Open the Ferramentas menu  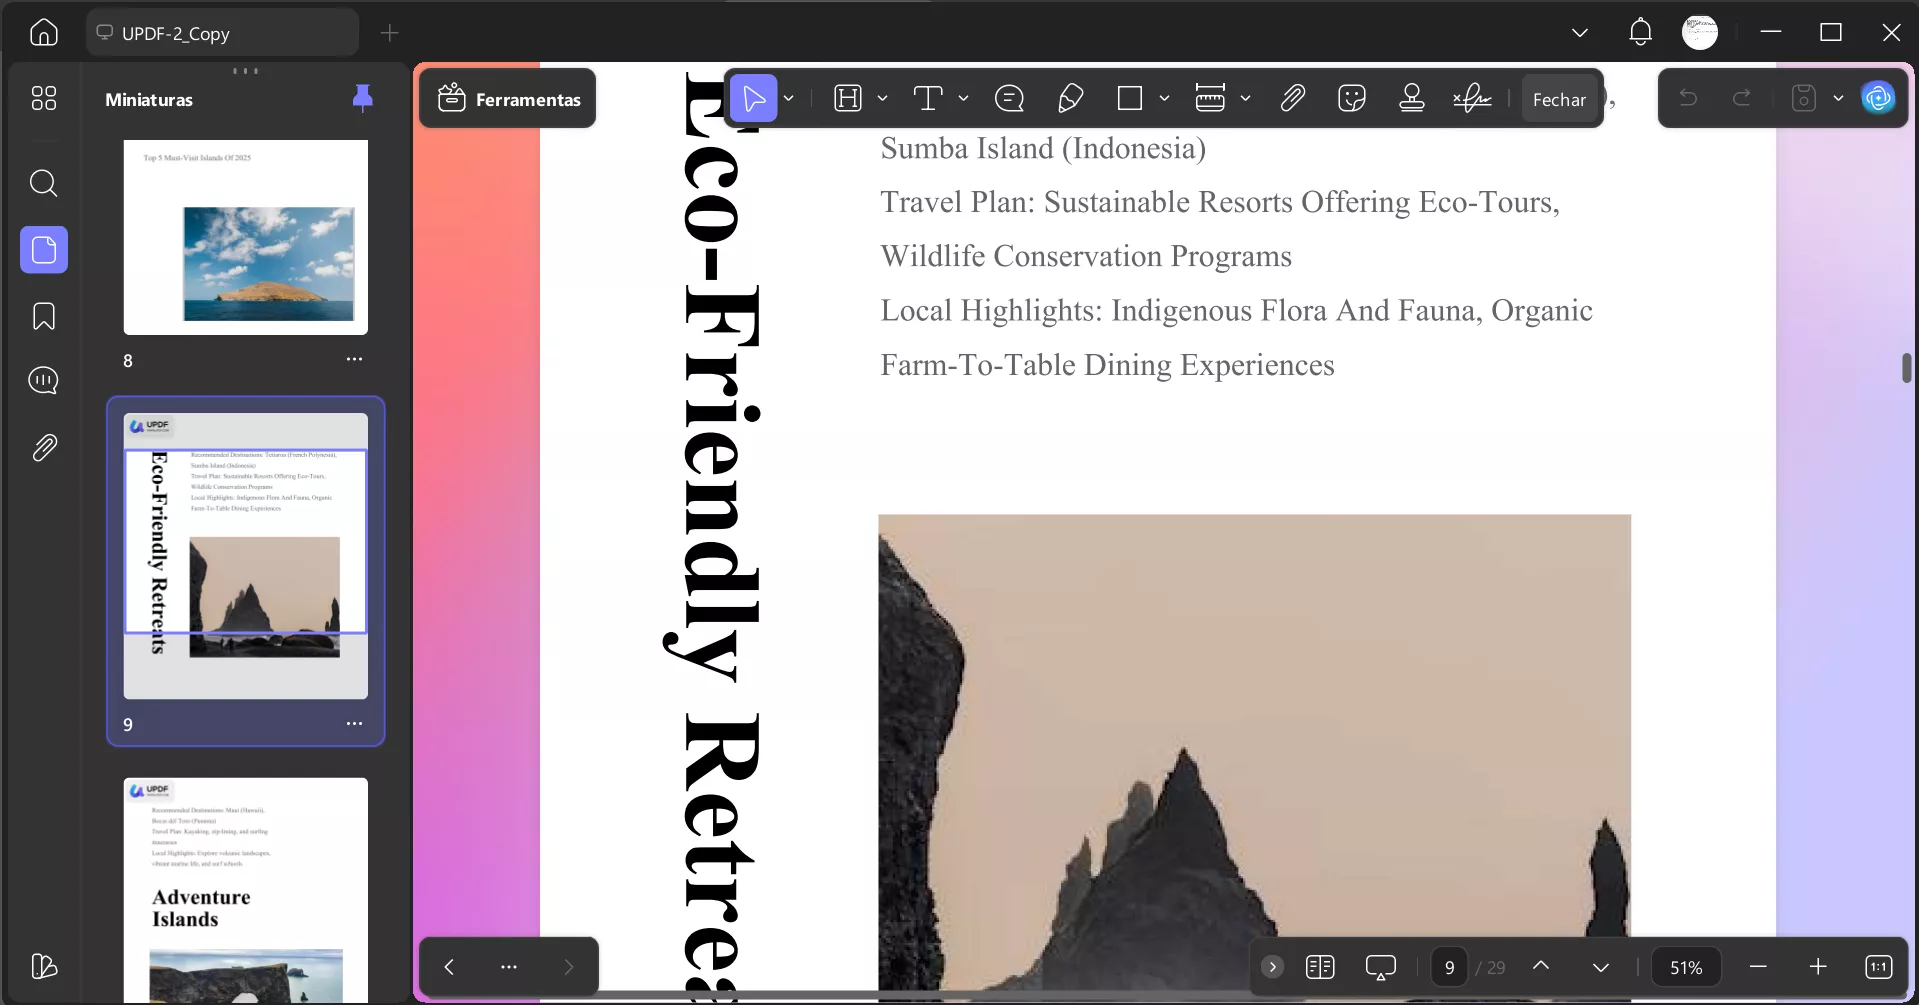[508, 98]
